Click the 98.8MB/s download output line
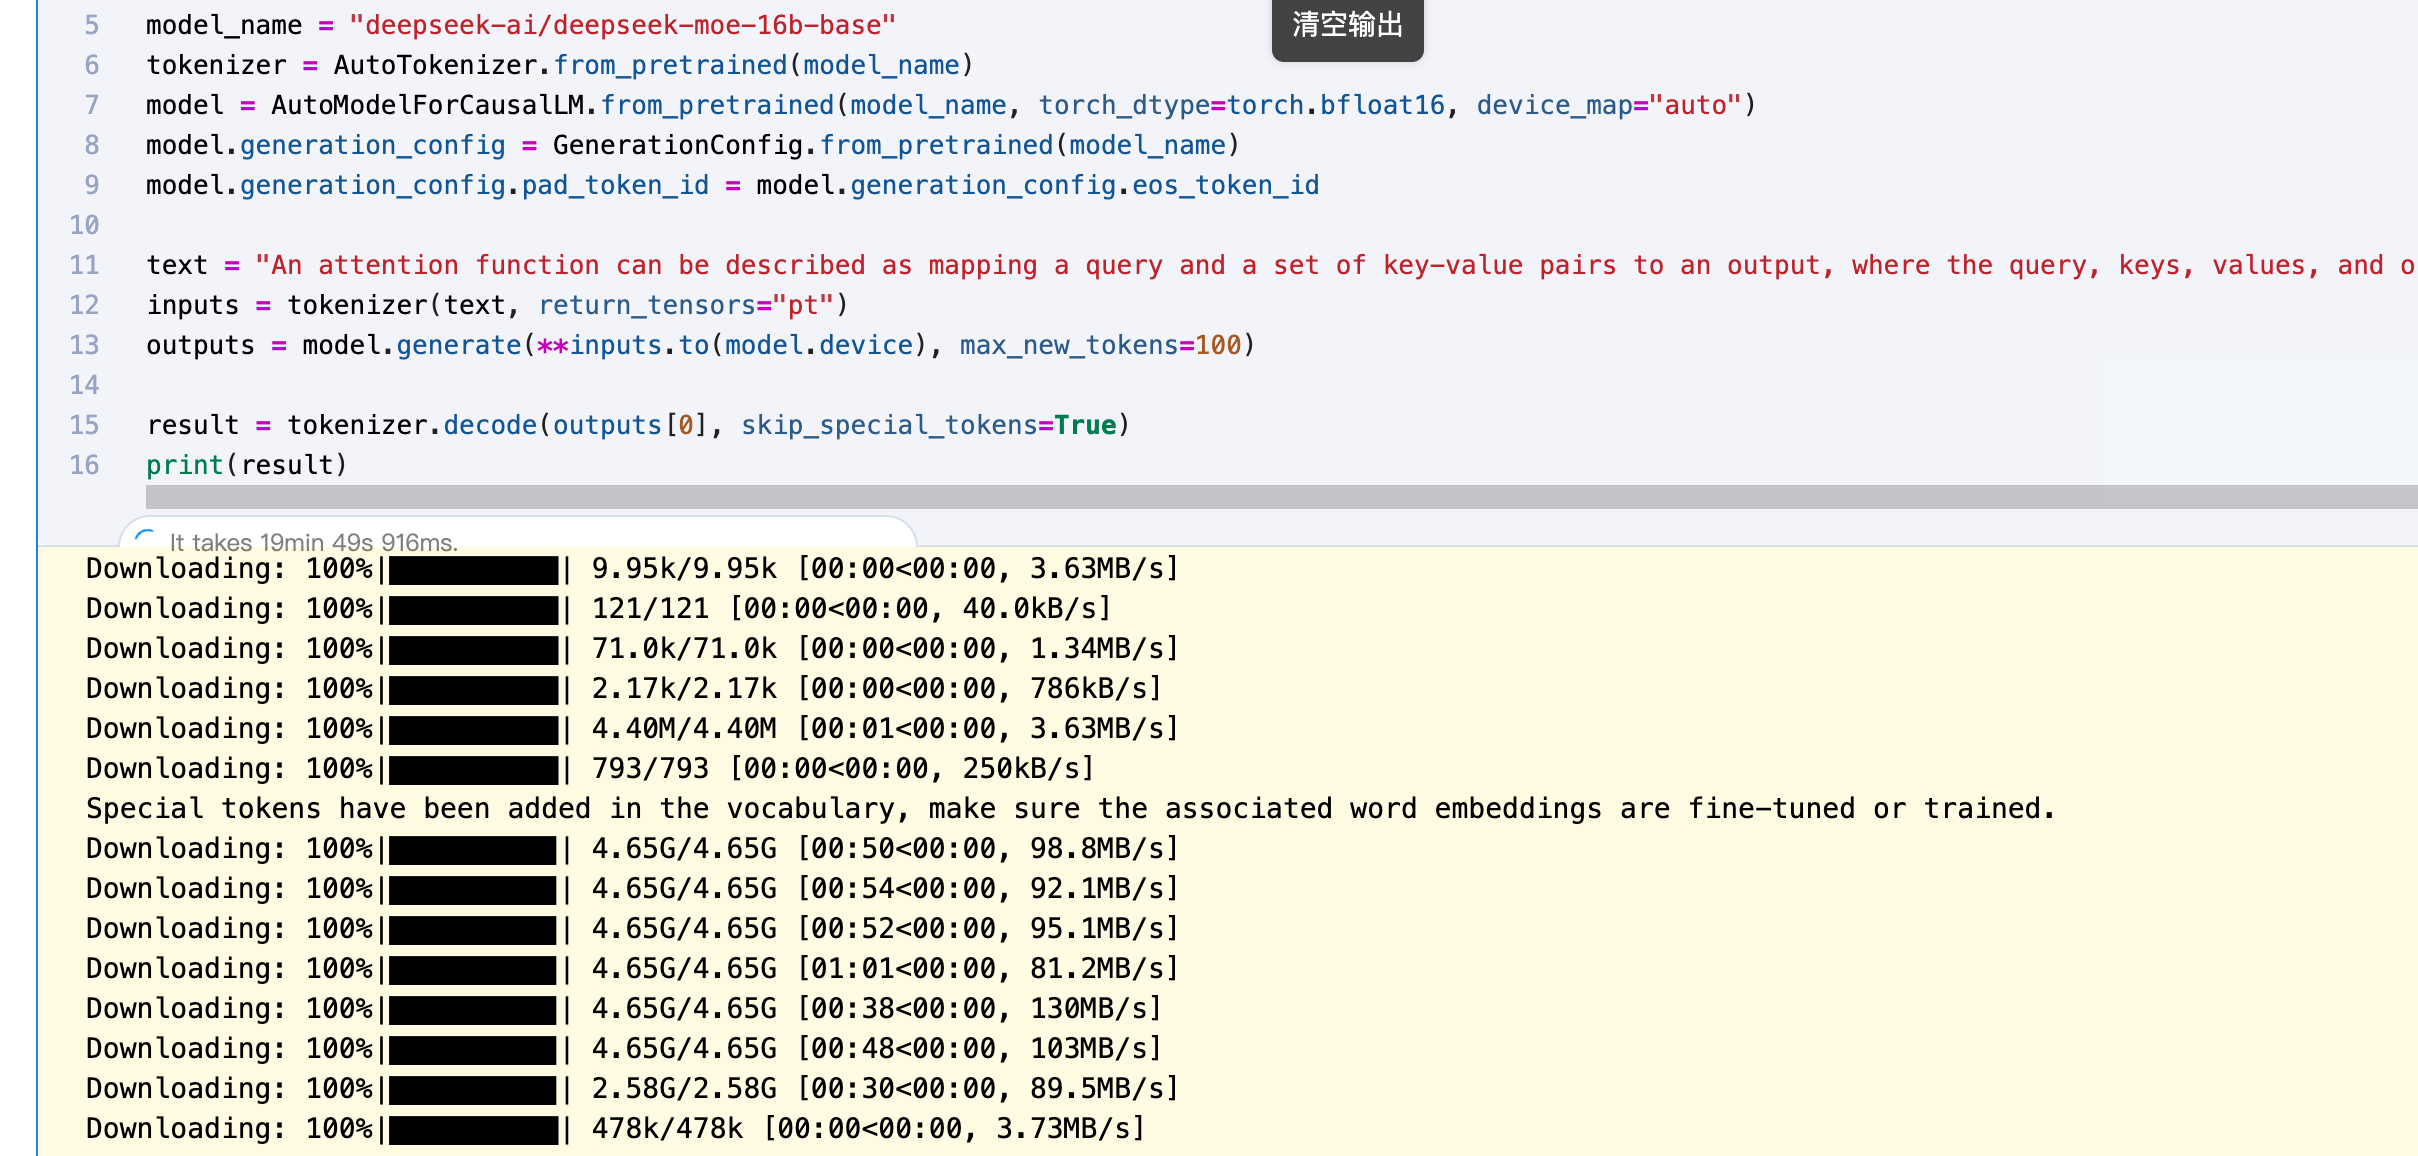 632,849
